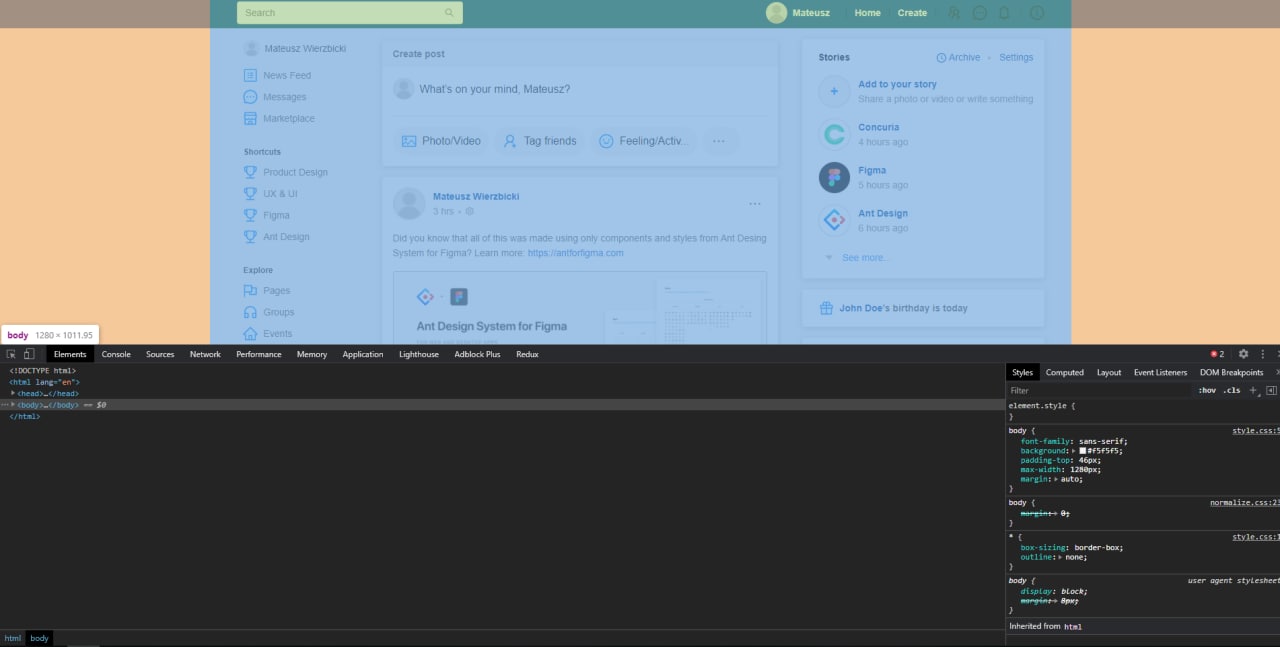Click the Concuria story avatar
Image resolution: width=1280 pixels, height=647 pixels.
click(x=834, y=134)
